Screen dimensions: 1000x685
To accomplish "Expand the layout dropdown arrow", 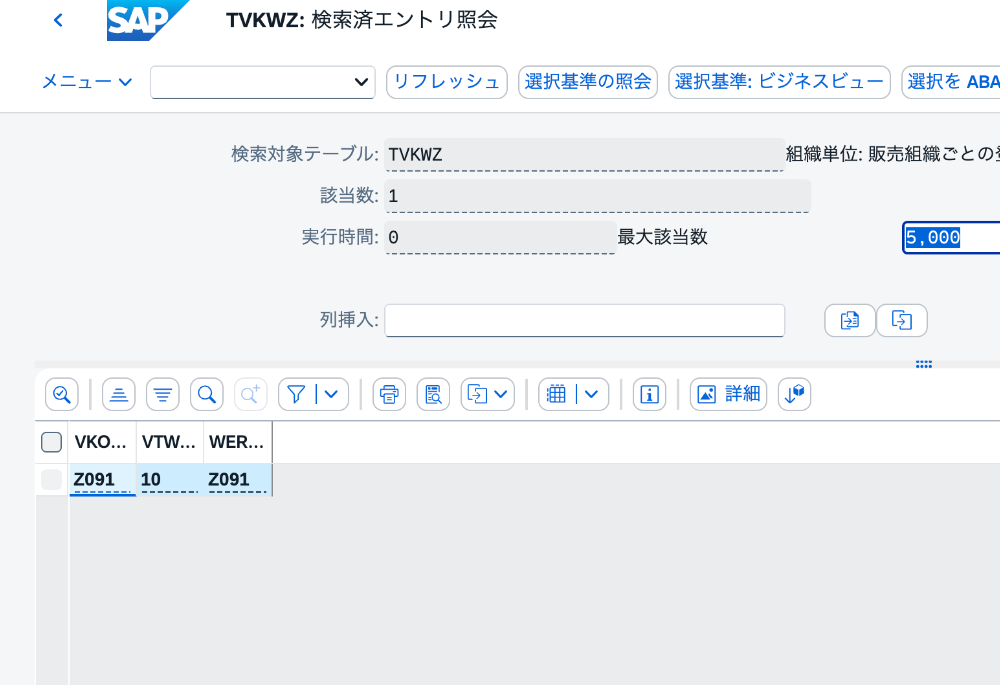I will [592, 394].
